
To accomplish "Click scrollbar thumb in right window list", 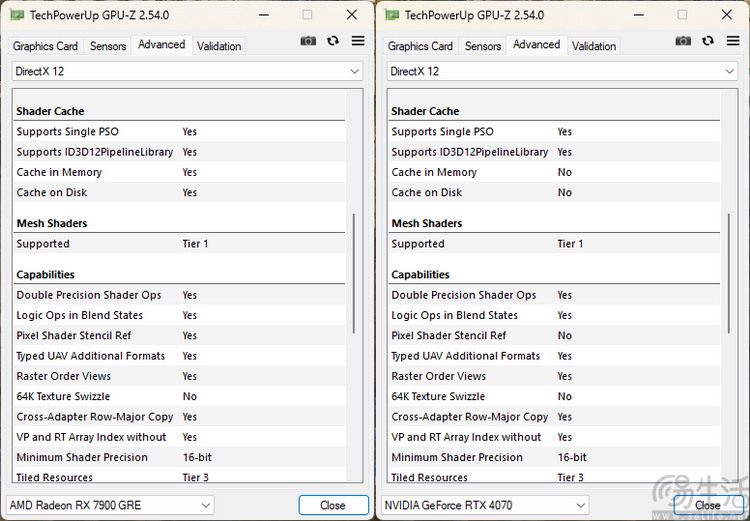I will [x=729, y=274].
